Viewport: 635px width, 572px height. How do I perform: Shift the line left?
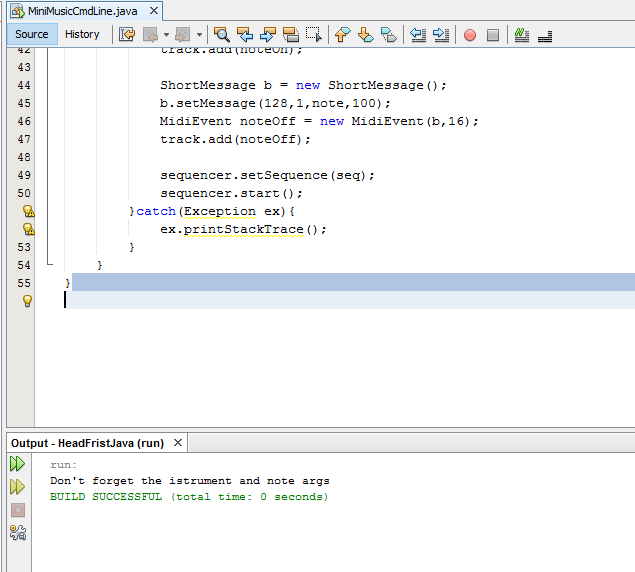tap(418, 34)
